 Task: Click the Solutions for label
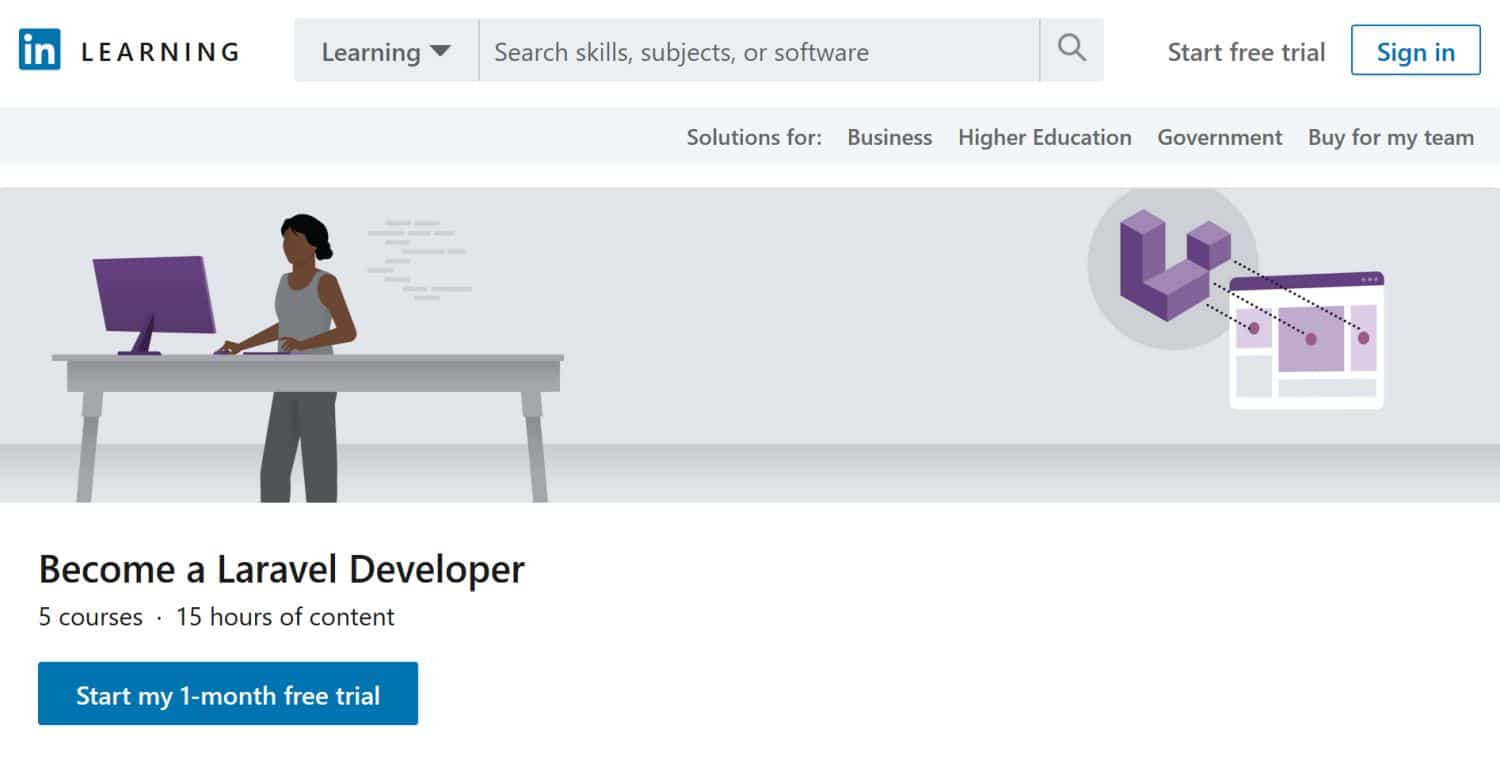pos(754,137)
